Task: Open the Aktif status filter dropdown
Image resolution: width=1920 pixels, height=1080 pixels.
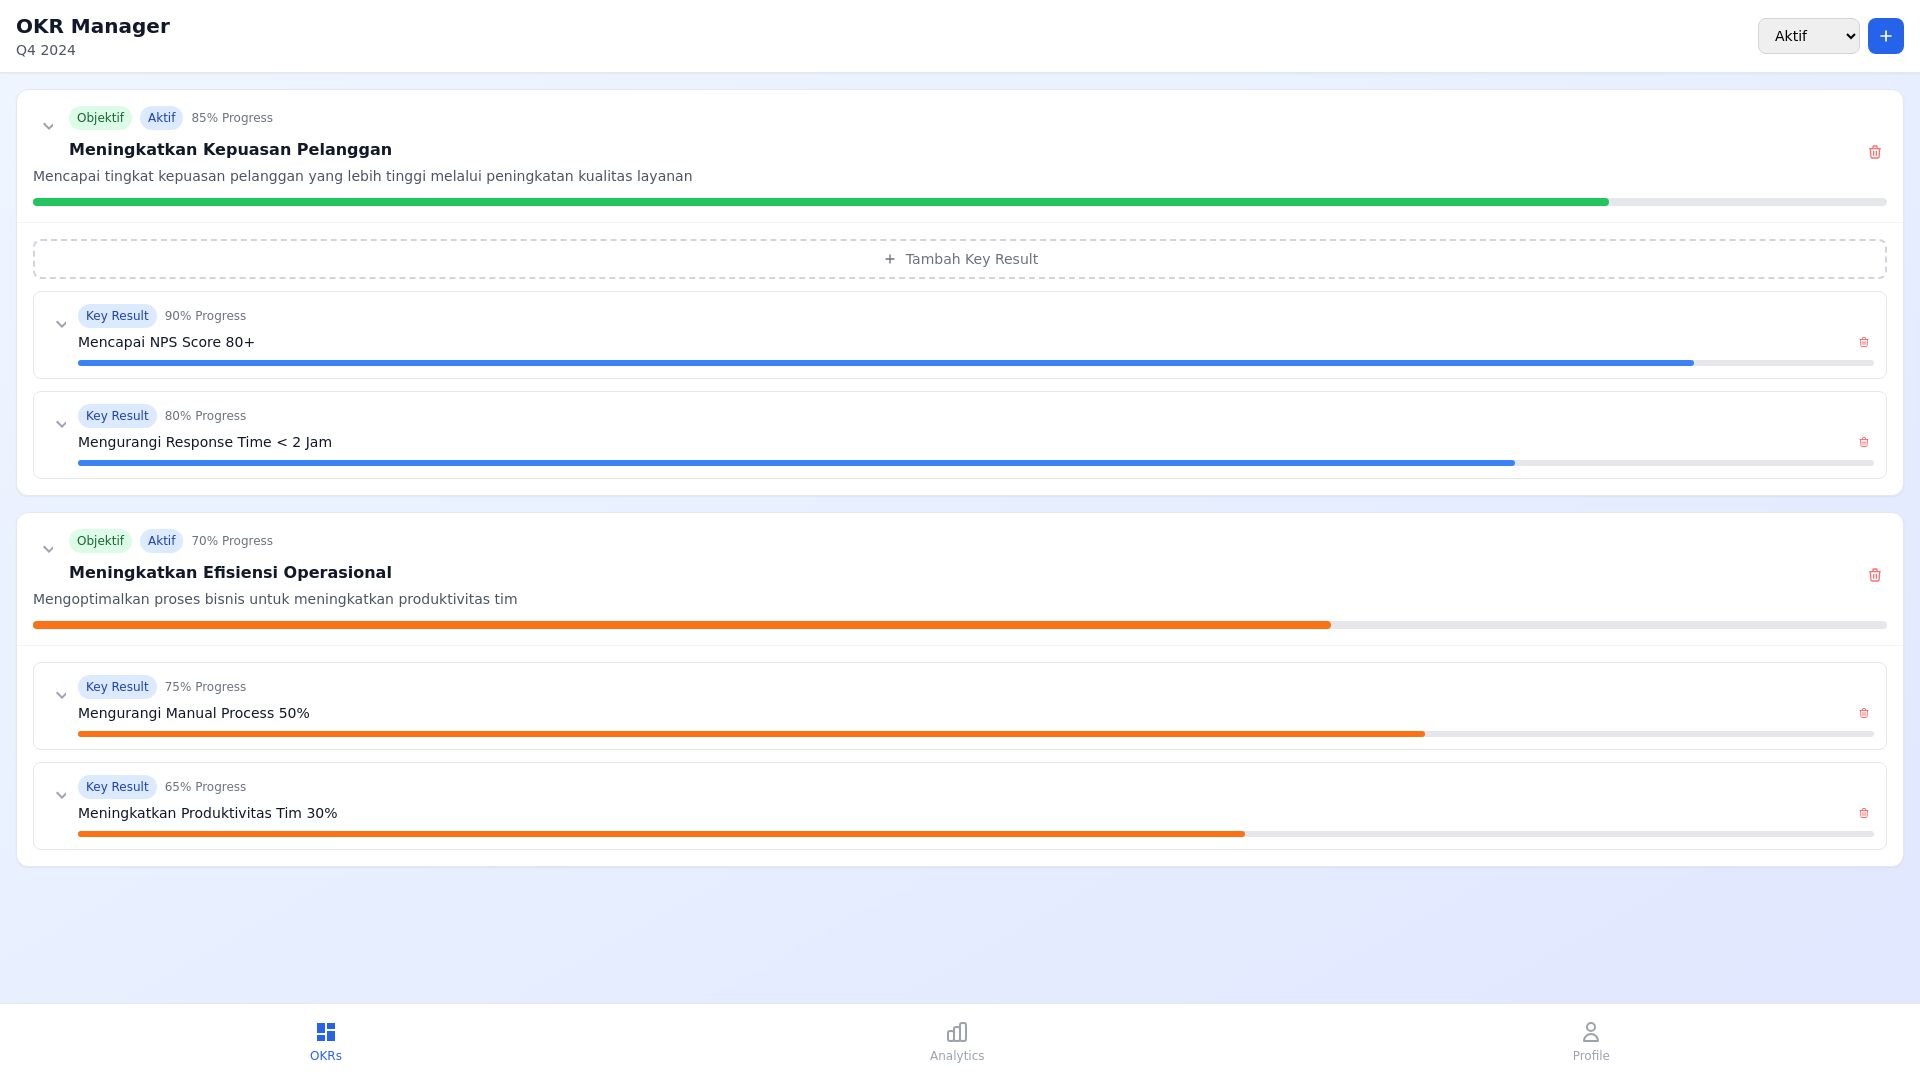Action: tap(1808, 36)
